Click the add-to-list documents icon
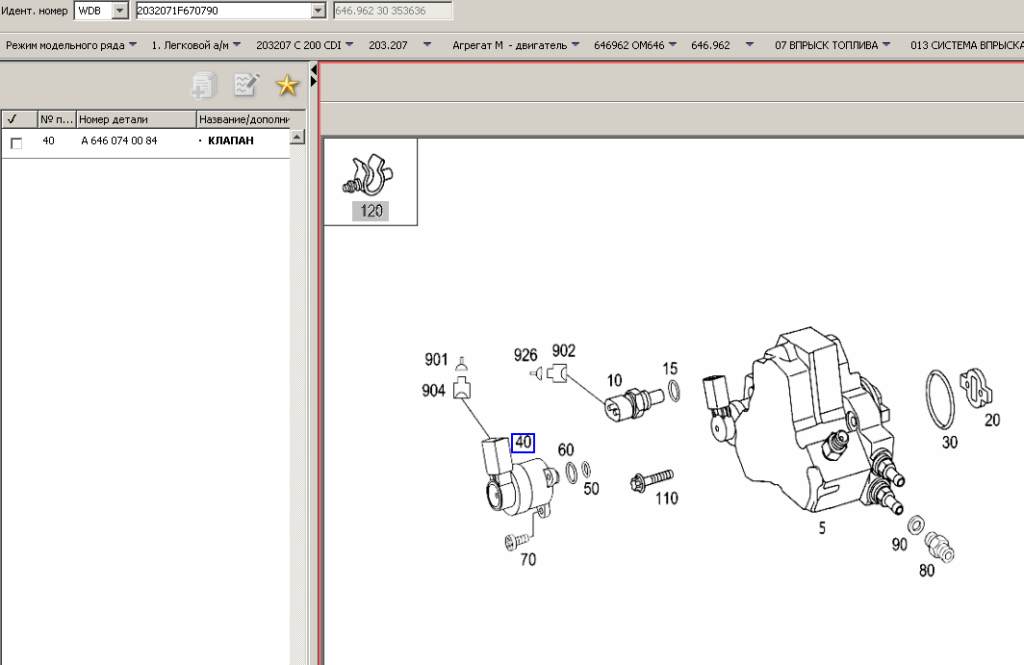1024x665 pixels. point(204,86)
